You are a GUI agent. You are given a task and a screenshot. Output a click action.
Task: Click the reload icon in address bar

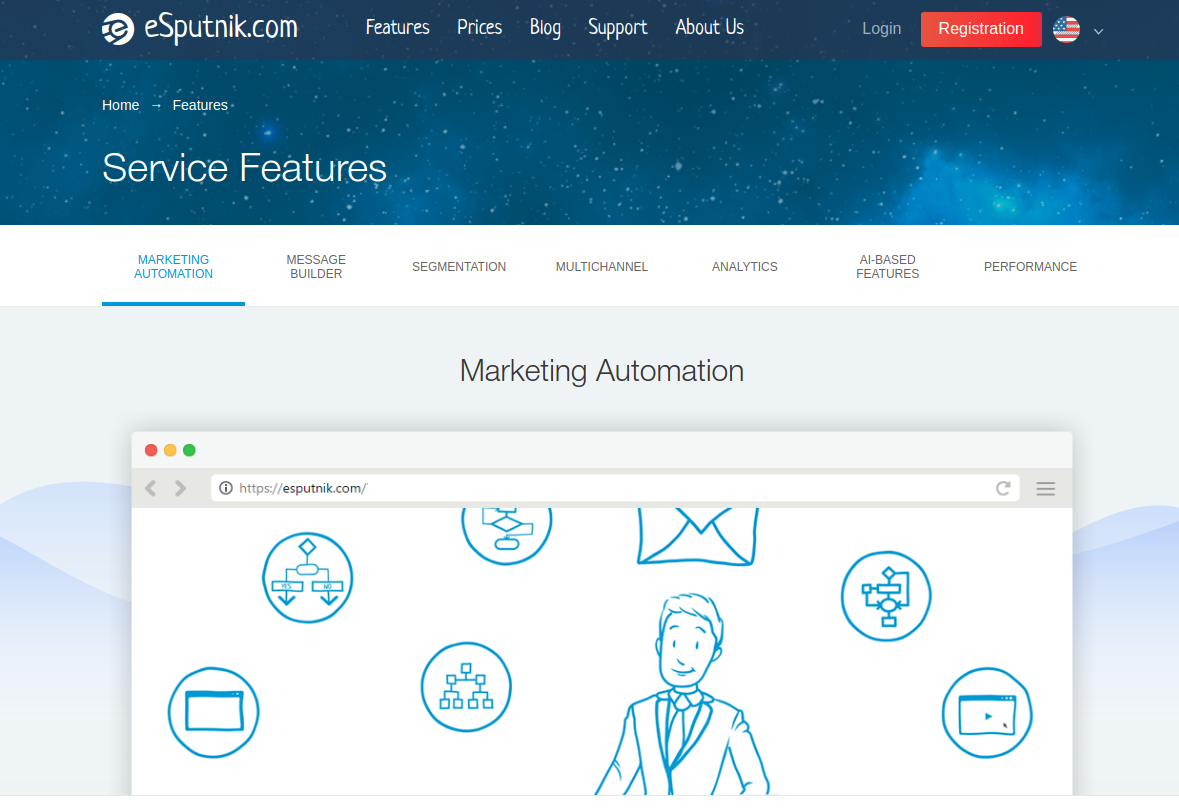click(1003, 488)
